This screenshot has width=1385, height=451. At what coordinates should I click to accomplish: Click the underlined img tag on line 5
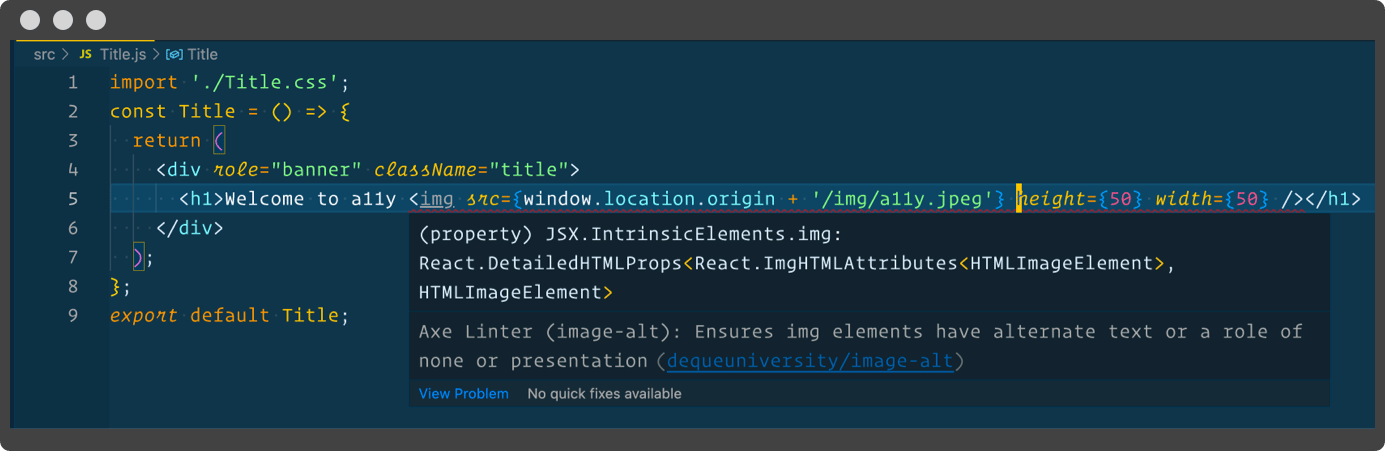(x=437, y=199)
